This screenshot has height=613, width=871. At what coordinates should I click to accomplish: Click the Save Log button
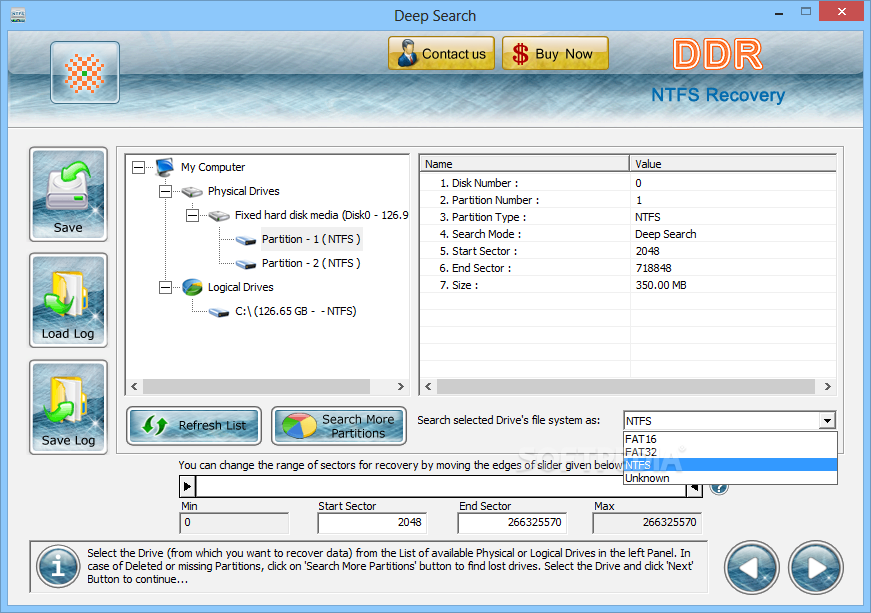68,407
